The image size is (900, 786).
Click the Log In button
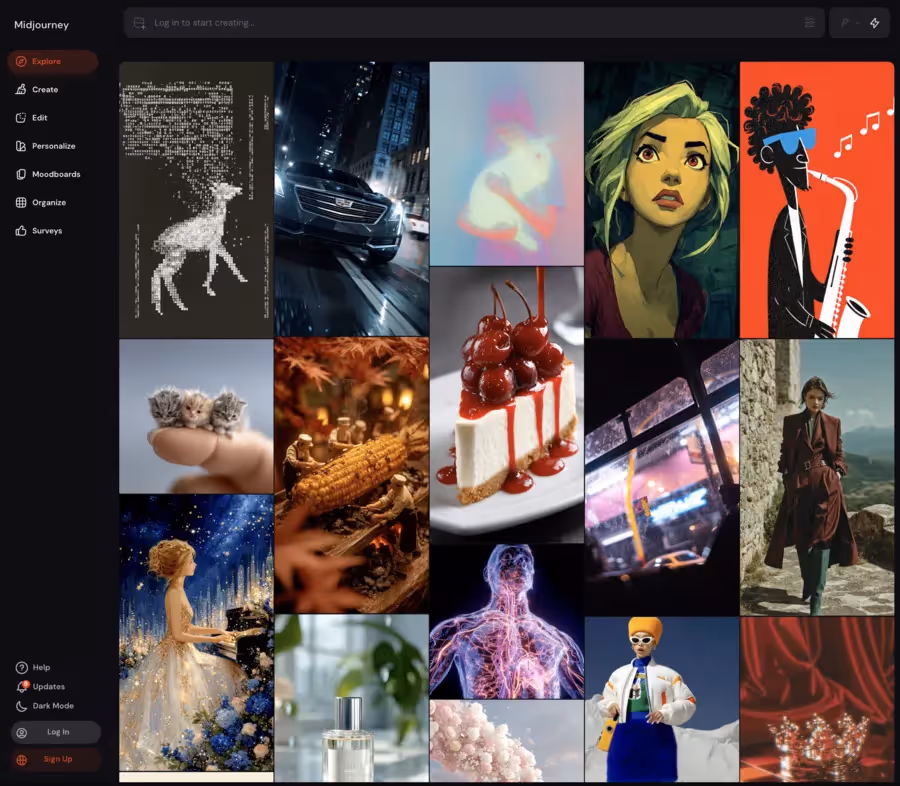57,732
